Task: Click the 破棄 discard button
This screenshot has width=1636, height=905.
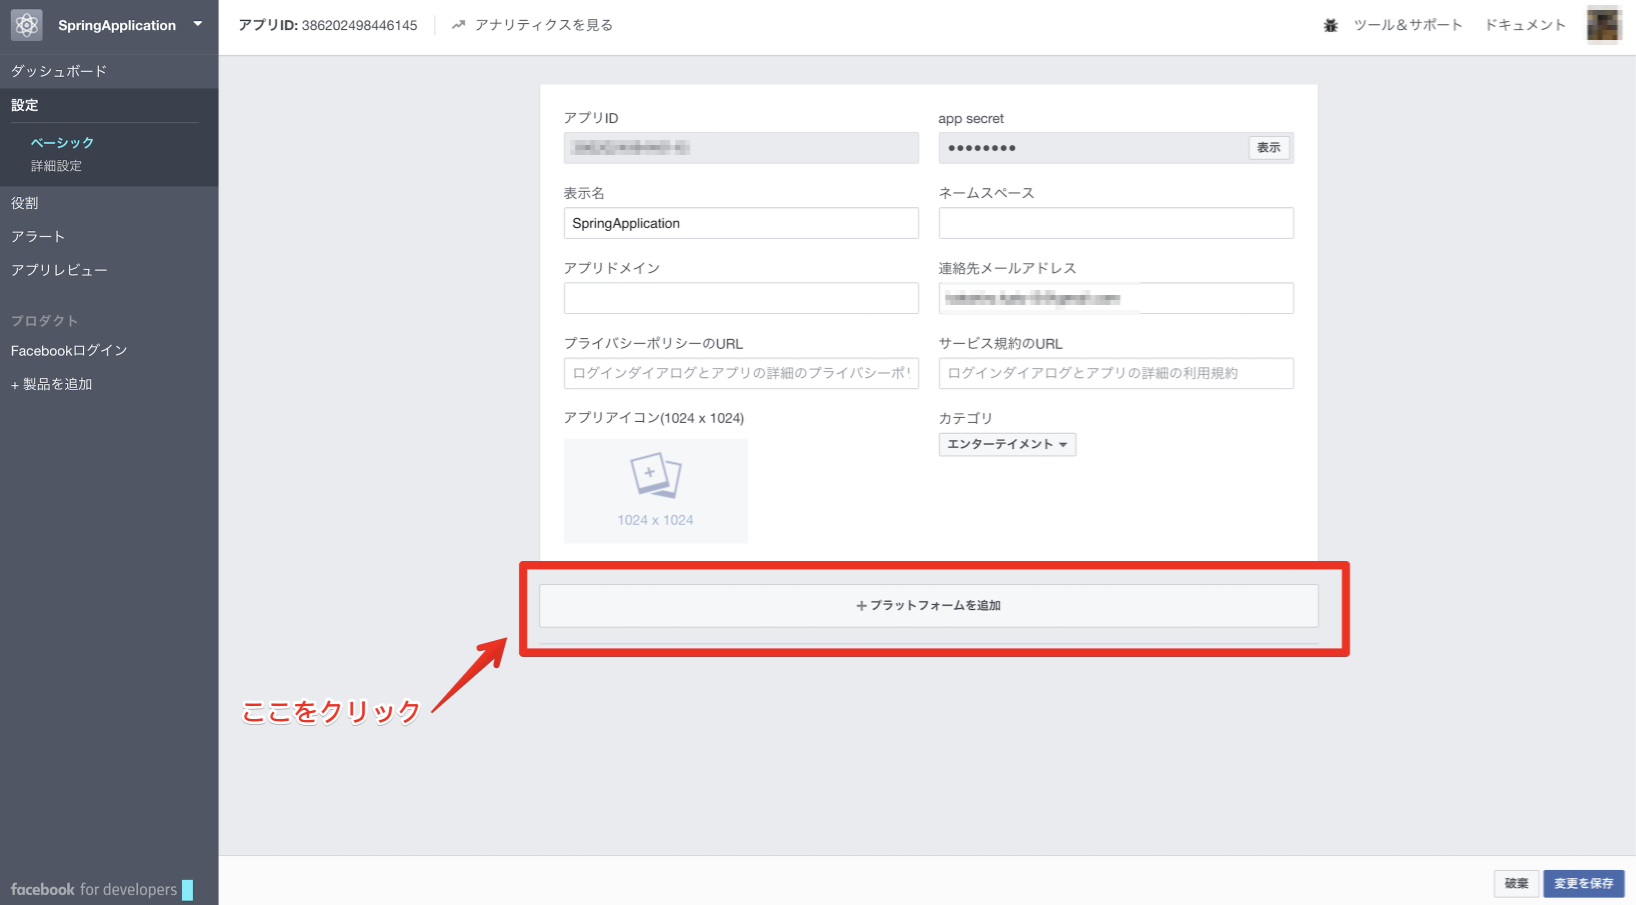Action: tap(1516, 883)
